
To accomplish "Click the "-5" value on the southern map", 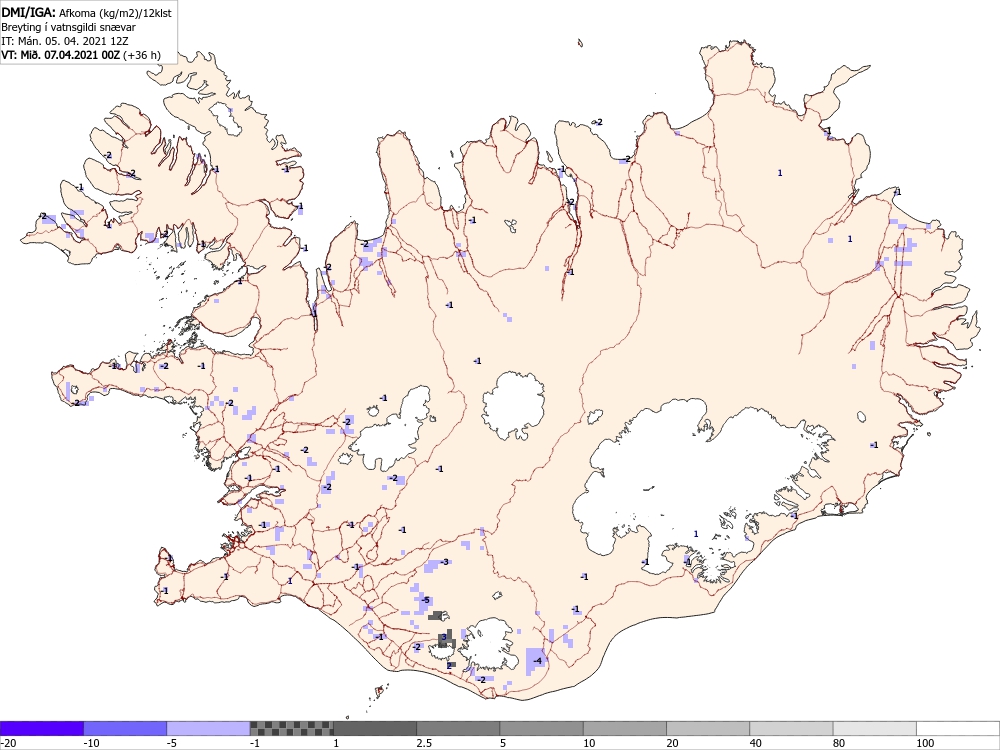I will pos(426,600).
